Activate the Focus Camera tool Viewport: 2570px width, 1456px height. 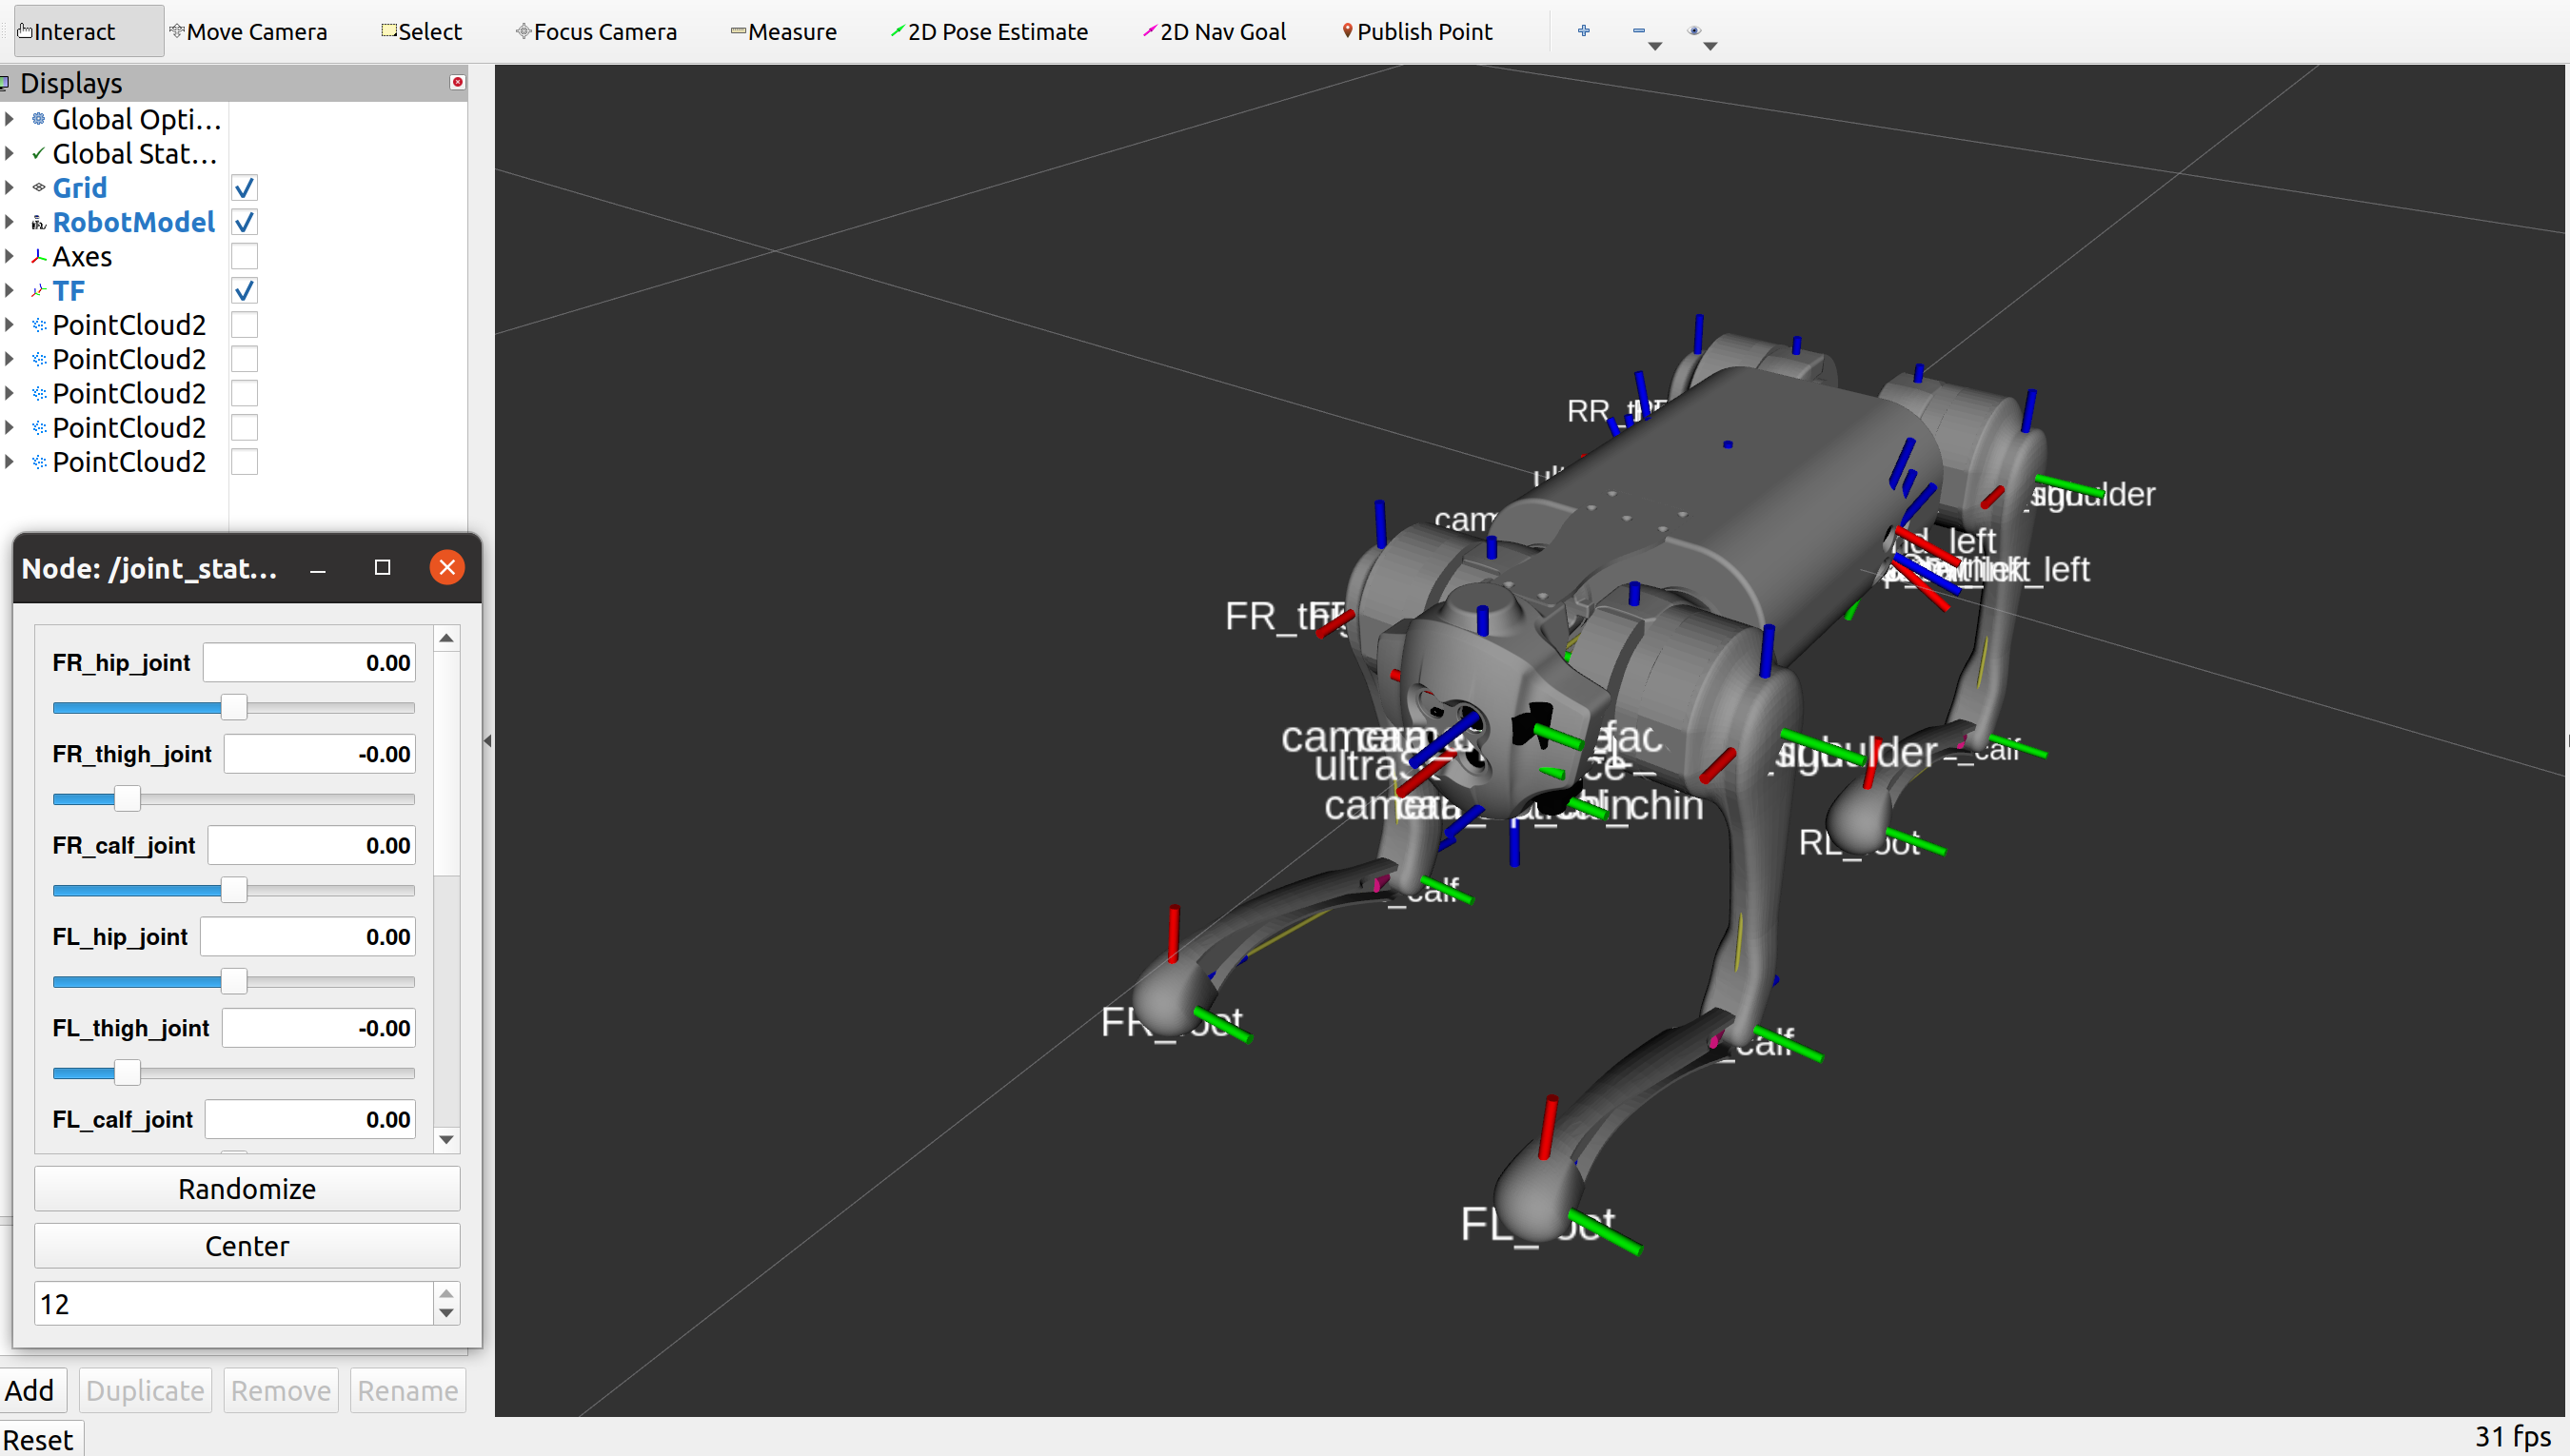pyautogui.click(x=596, y=31)
